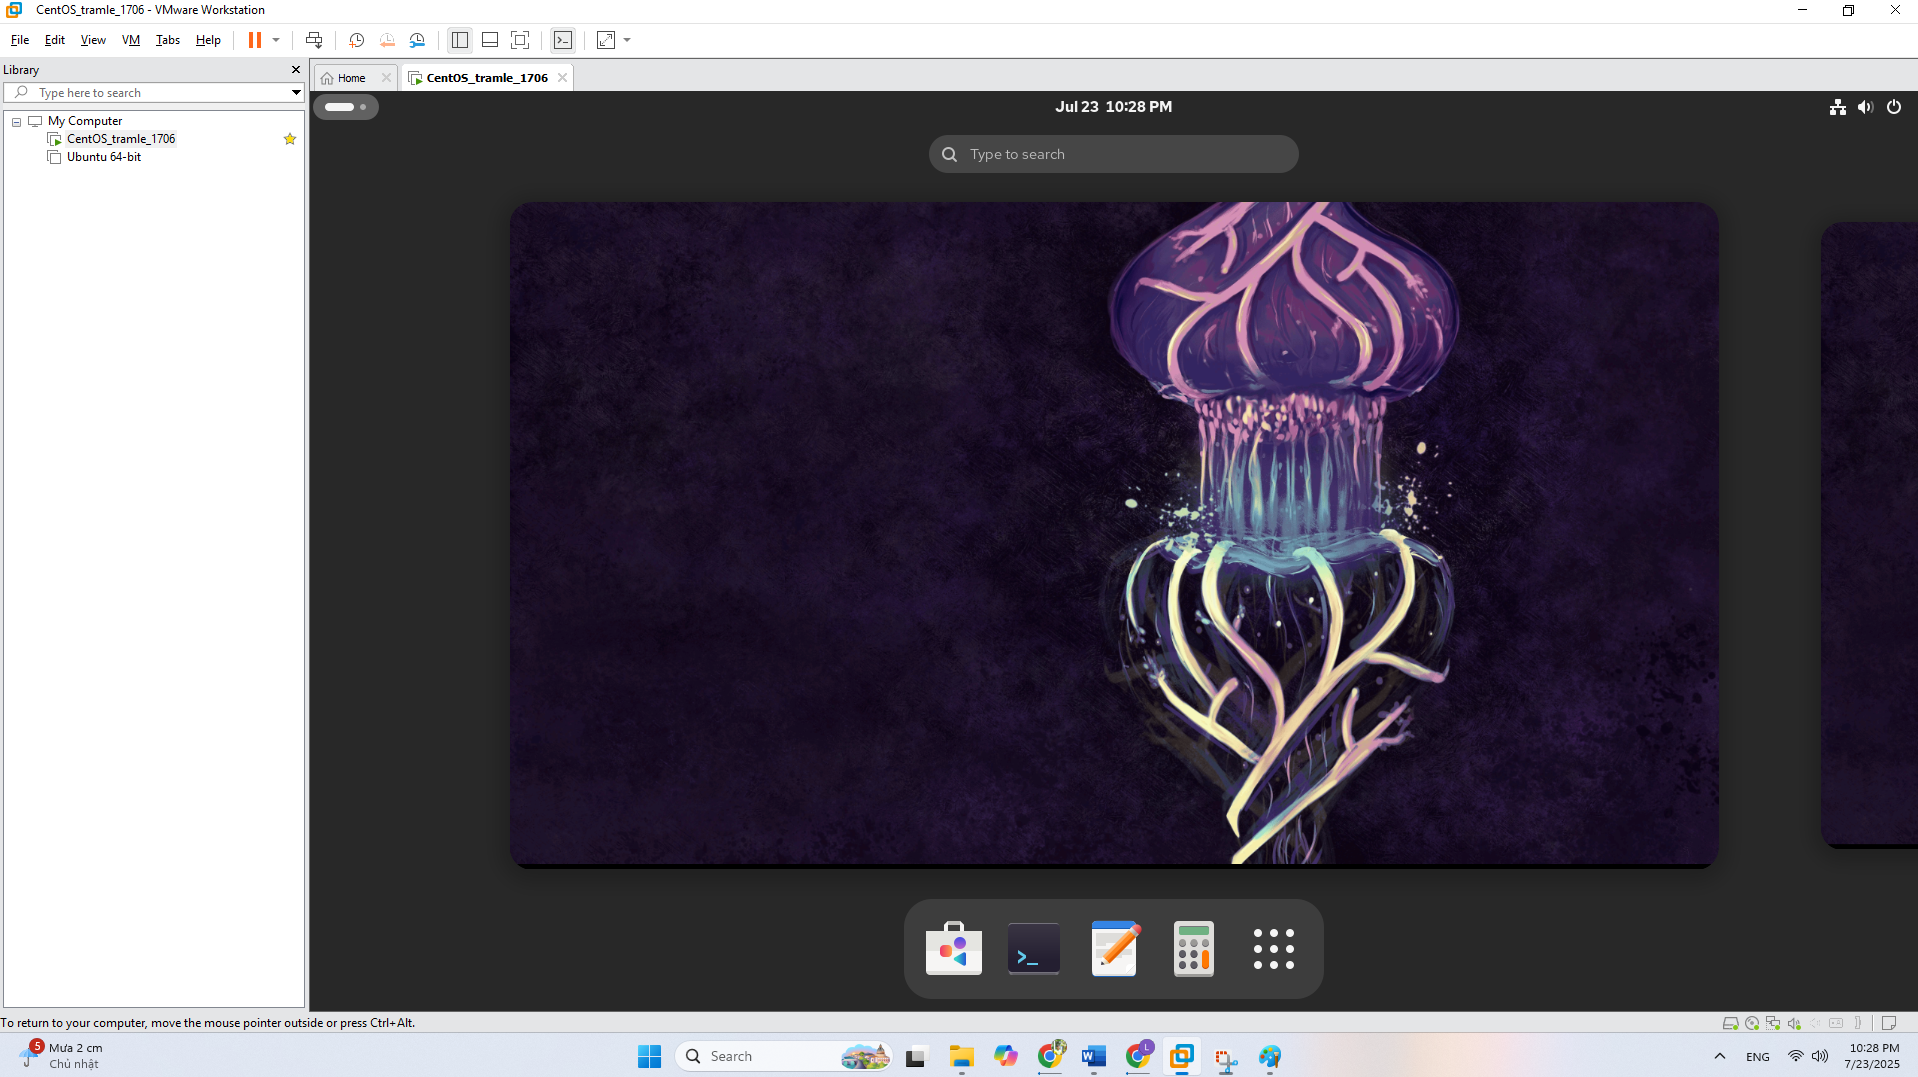Open the Edit menu

pos(55,40)
